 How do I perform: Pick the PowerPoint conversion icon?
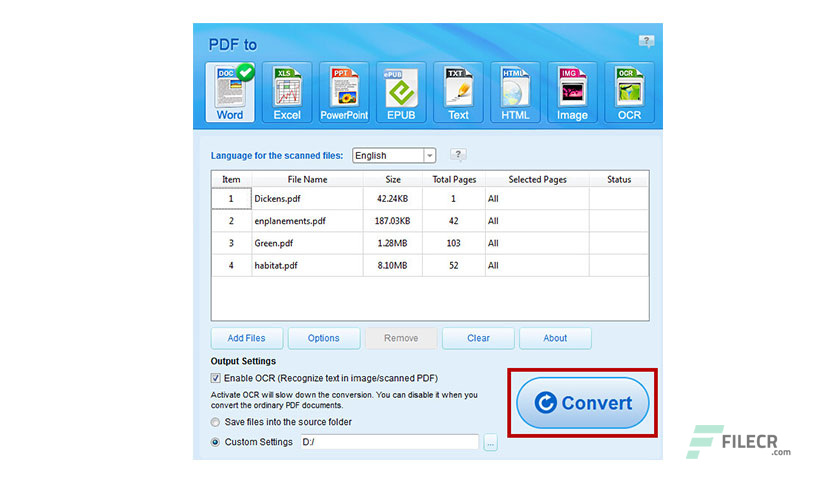coord(344,92)
